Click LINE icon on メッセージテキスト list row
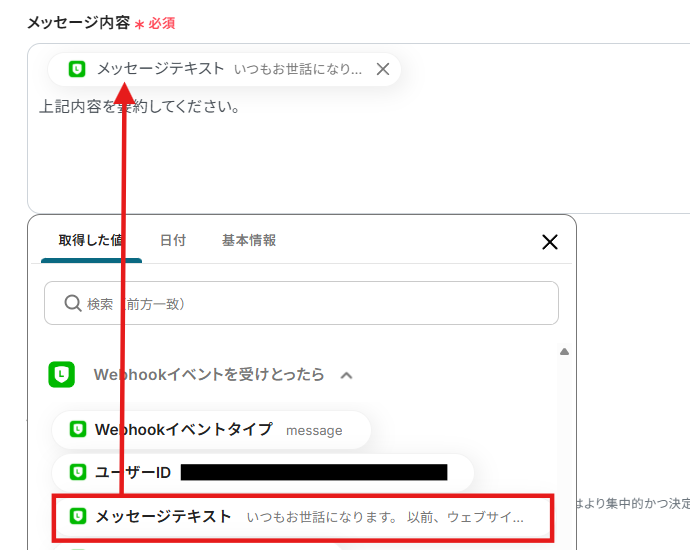Image resolution: width=690 pixels, height=550 pixels. tap(78, 516)
